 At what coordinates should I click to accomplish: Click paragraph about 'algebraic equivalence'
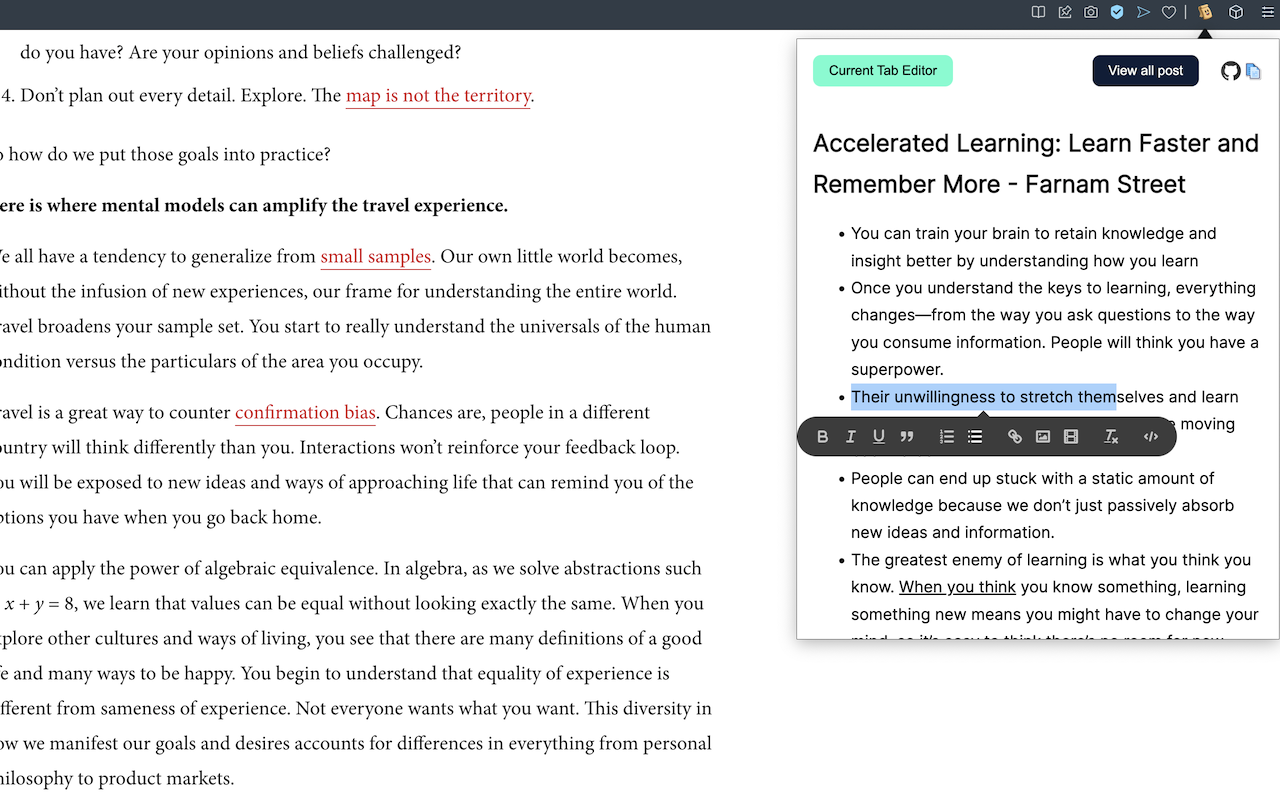(x=356, y=673)
